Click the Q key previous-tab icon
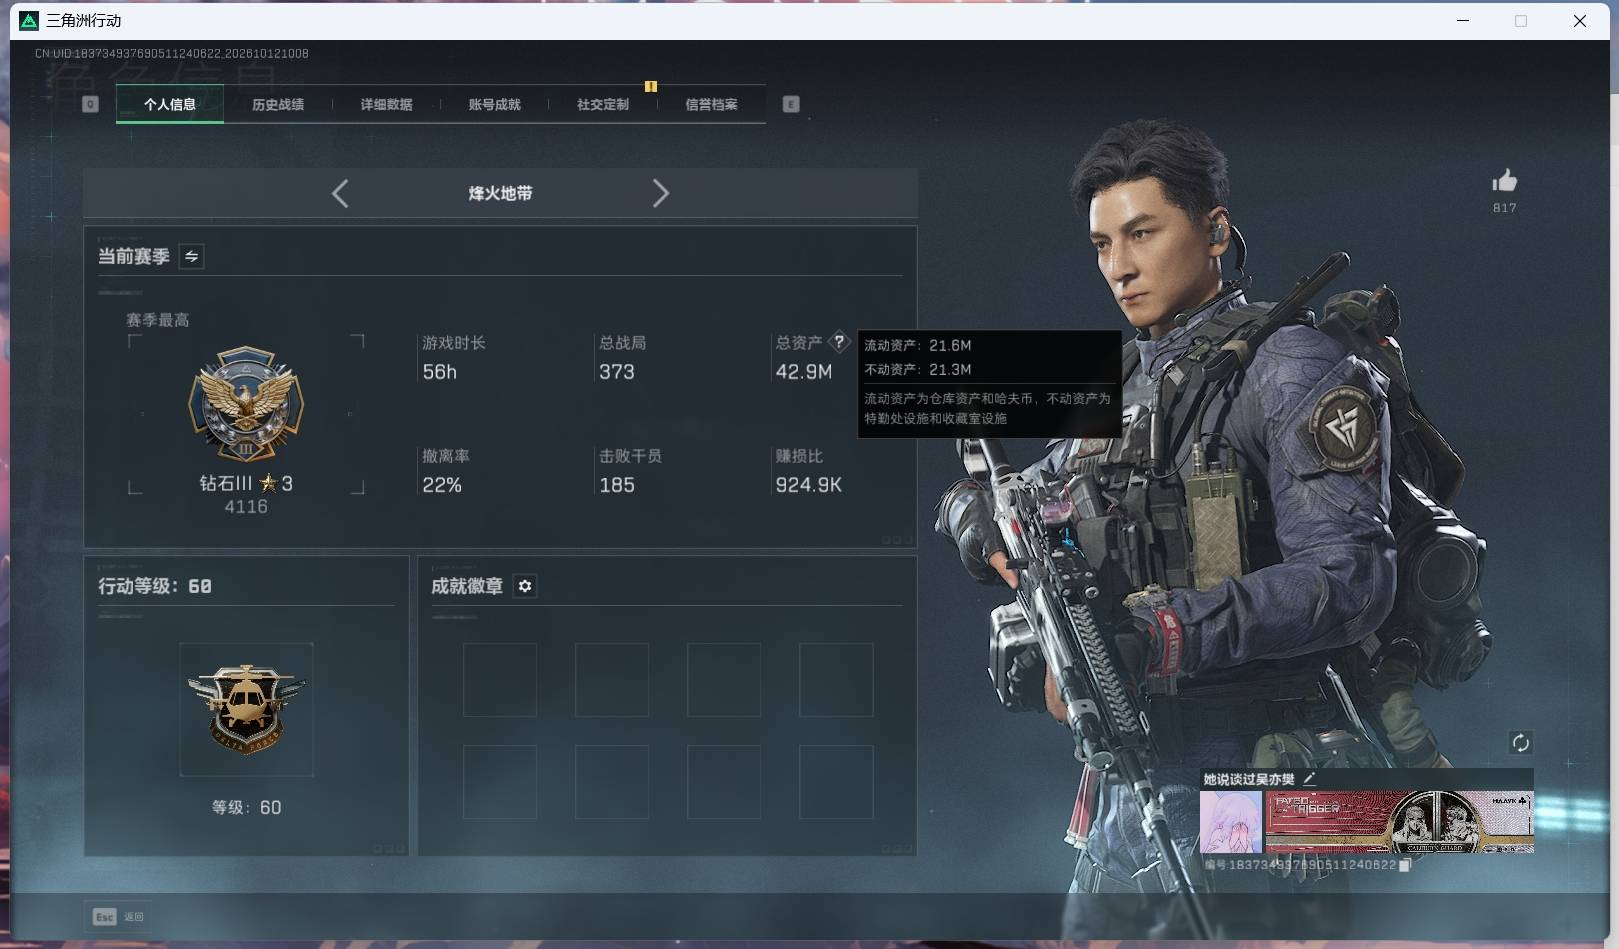 coord(90,104)
